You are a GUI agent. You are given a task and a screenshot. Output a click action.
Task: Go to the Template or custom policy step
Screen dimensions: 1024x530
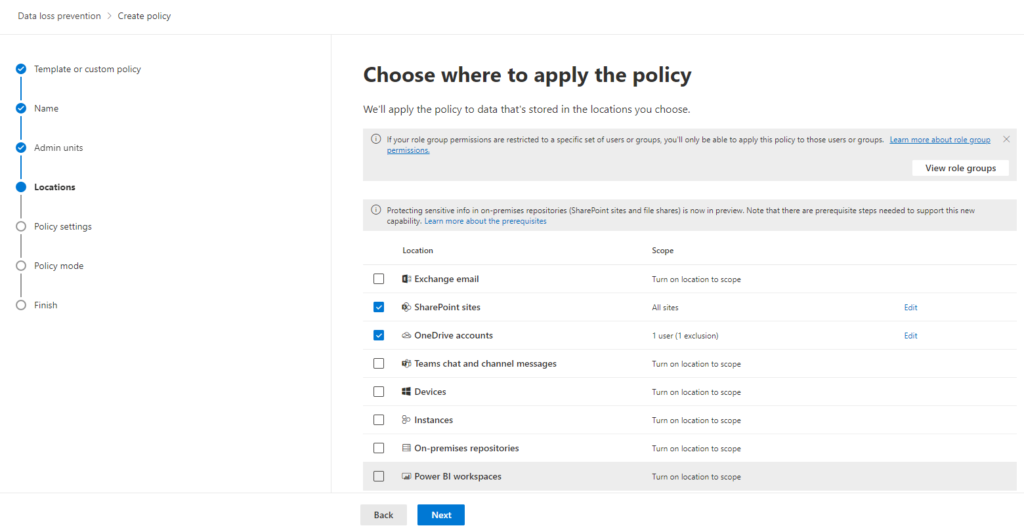pos(87,69)
